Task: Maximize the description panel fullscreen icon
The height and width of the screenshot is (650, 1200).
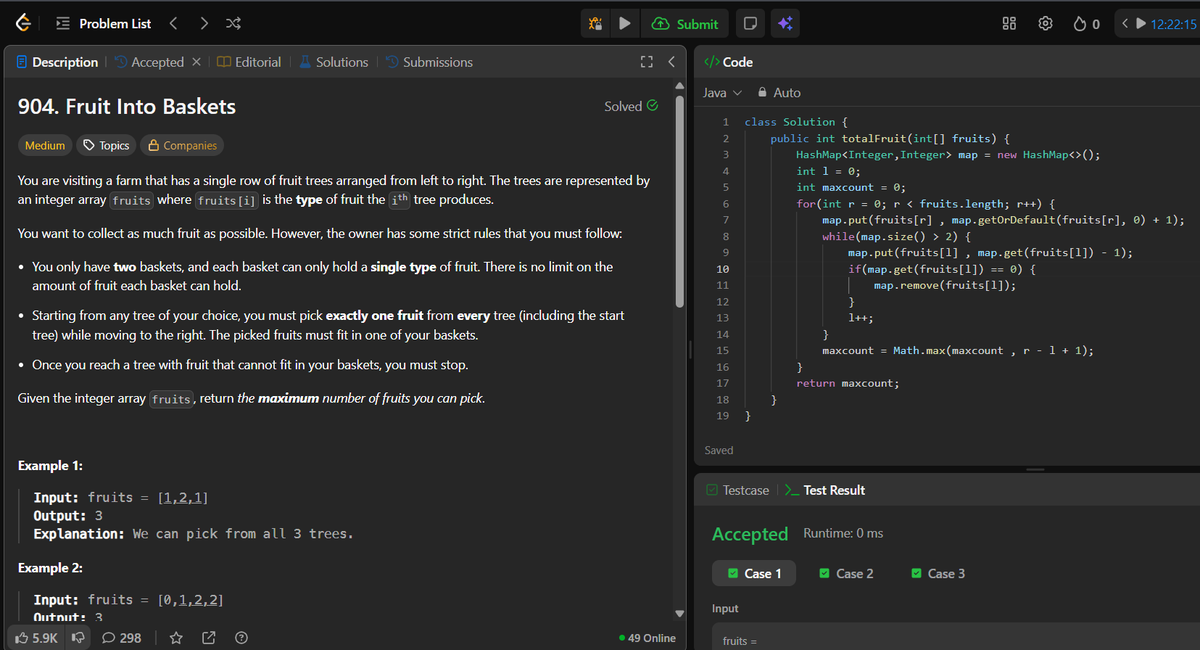Action: coord(647,62)
